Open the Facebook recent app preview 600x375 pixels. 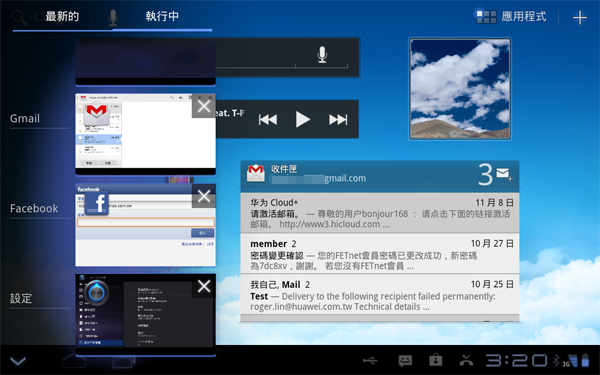pyautogui.click(x=145, y=225)
